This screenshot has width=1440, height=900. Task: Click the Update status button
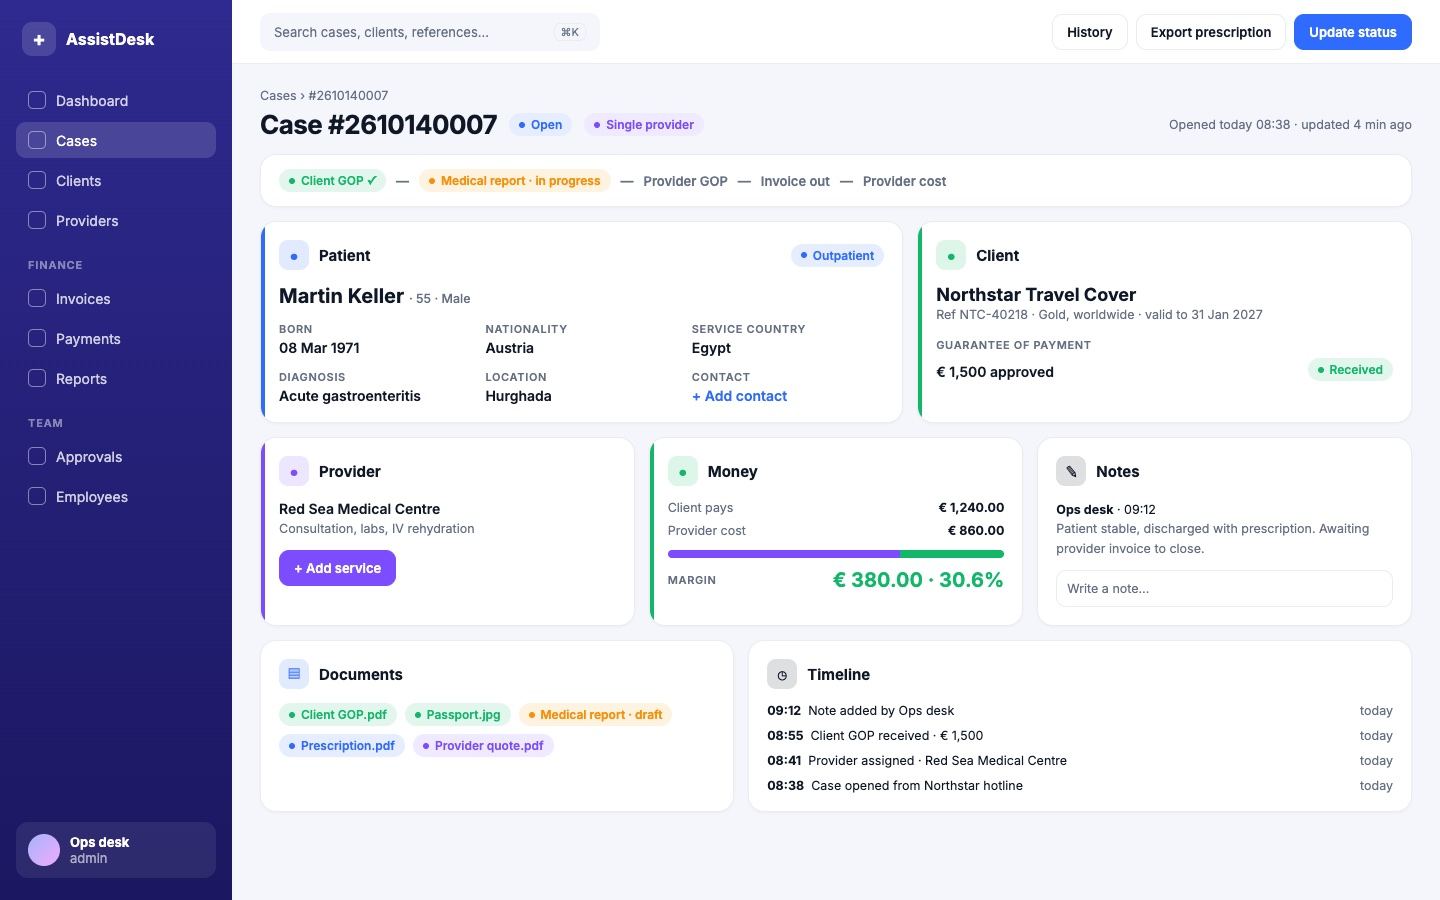coord(1352,32)
